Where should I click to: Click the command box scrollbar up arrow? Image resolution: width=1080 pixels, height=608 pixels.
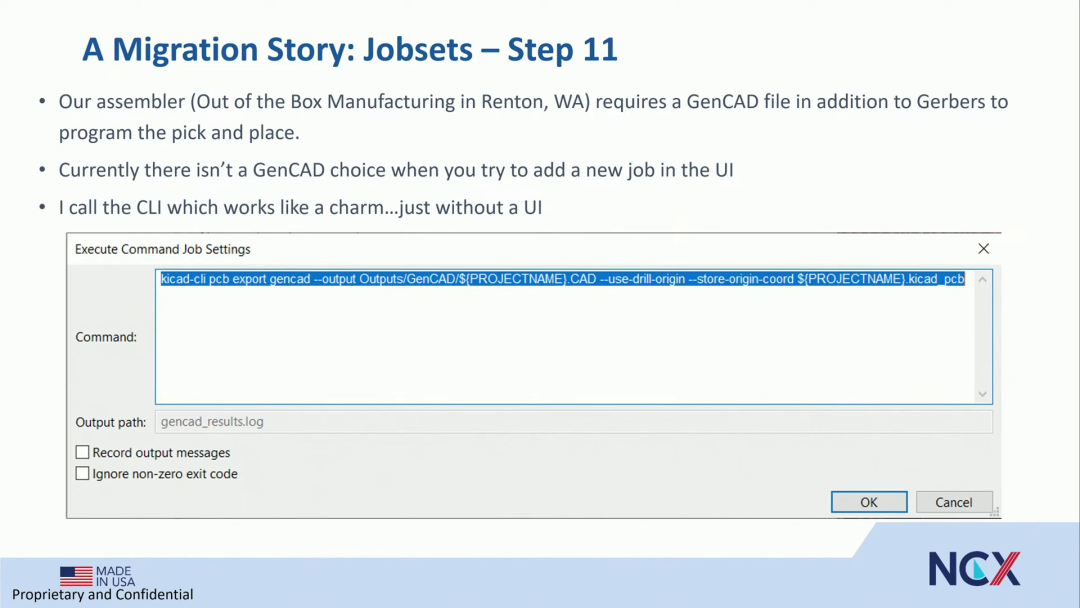982,280
